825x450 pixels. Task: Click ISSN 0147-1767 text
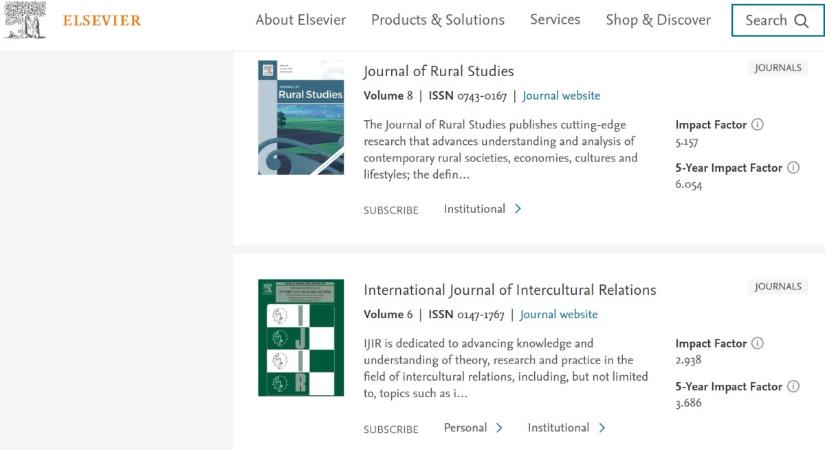(466, 315)
